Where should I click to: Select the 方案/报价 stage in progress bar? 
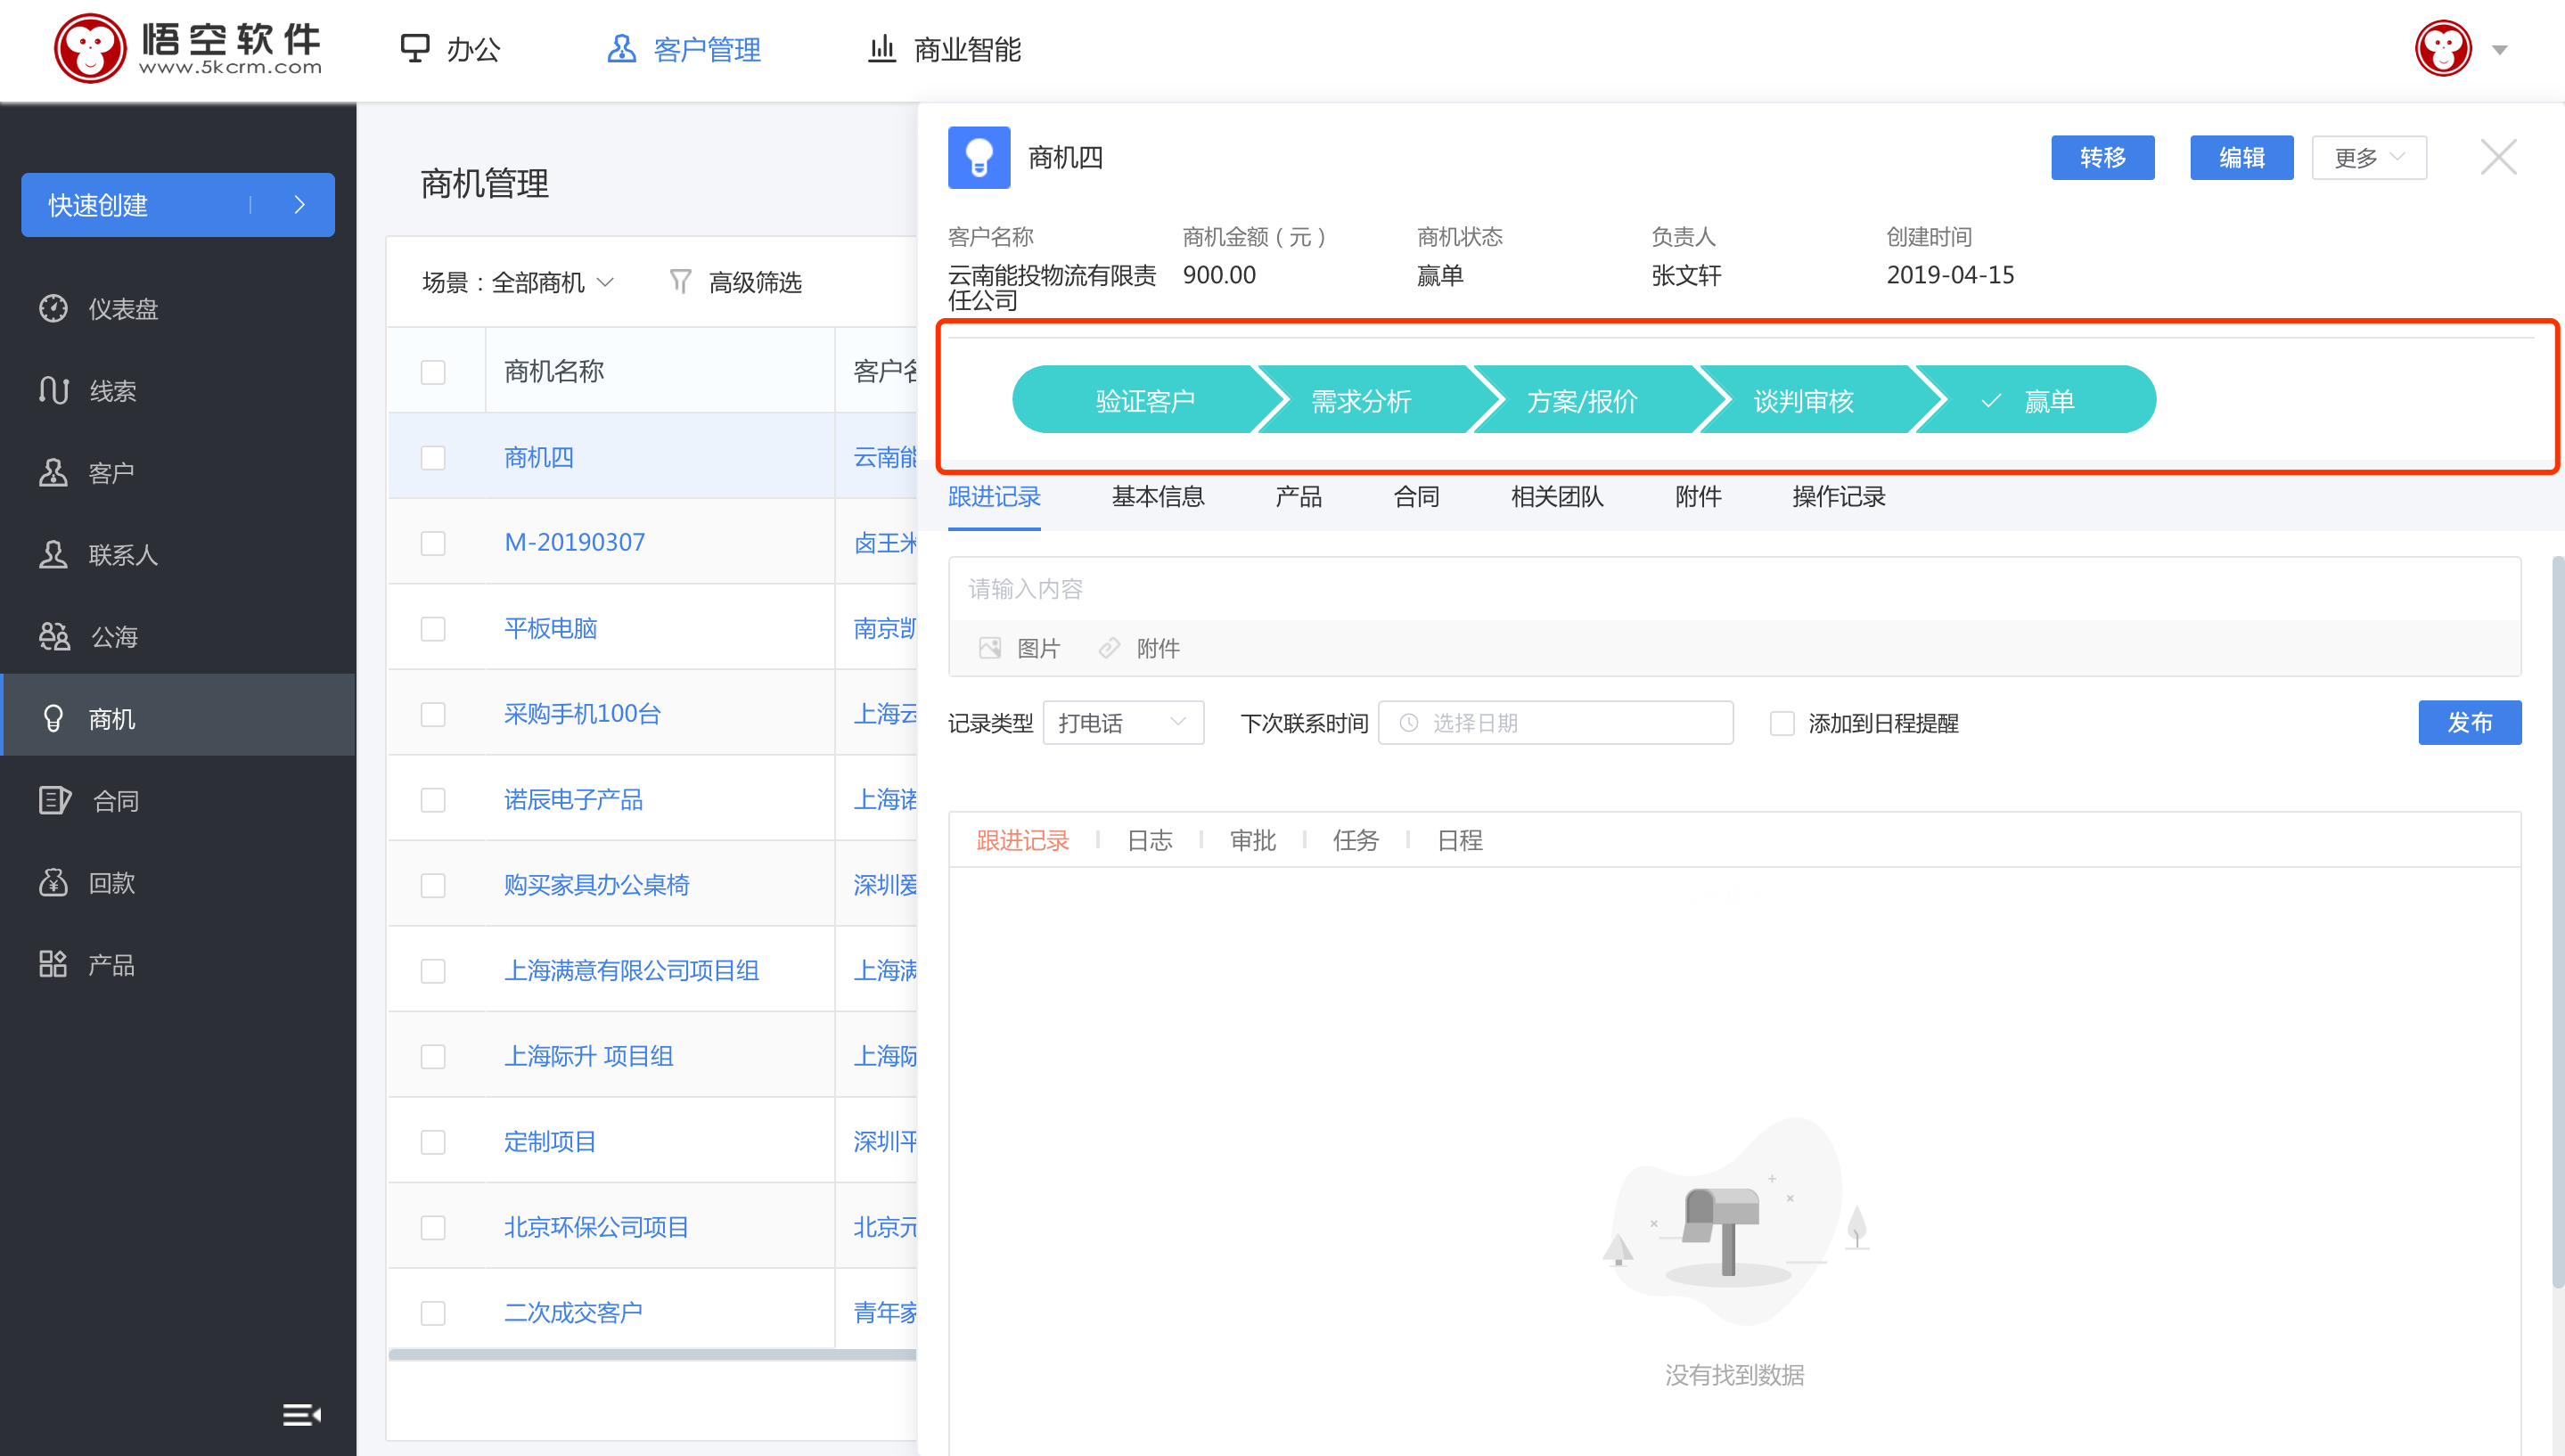1582,400
